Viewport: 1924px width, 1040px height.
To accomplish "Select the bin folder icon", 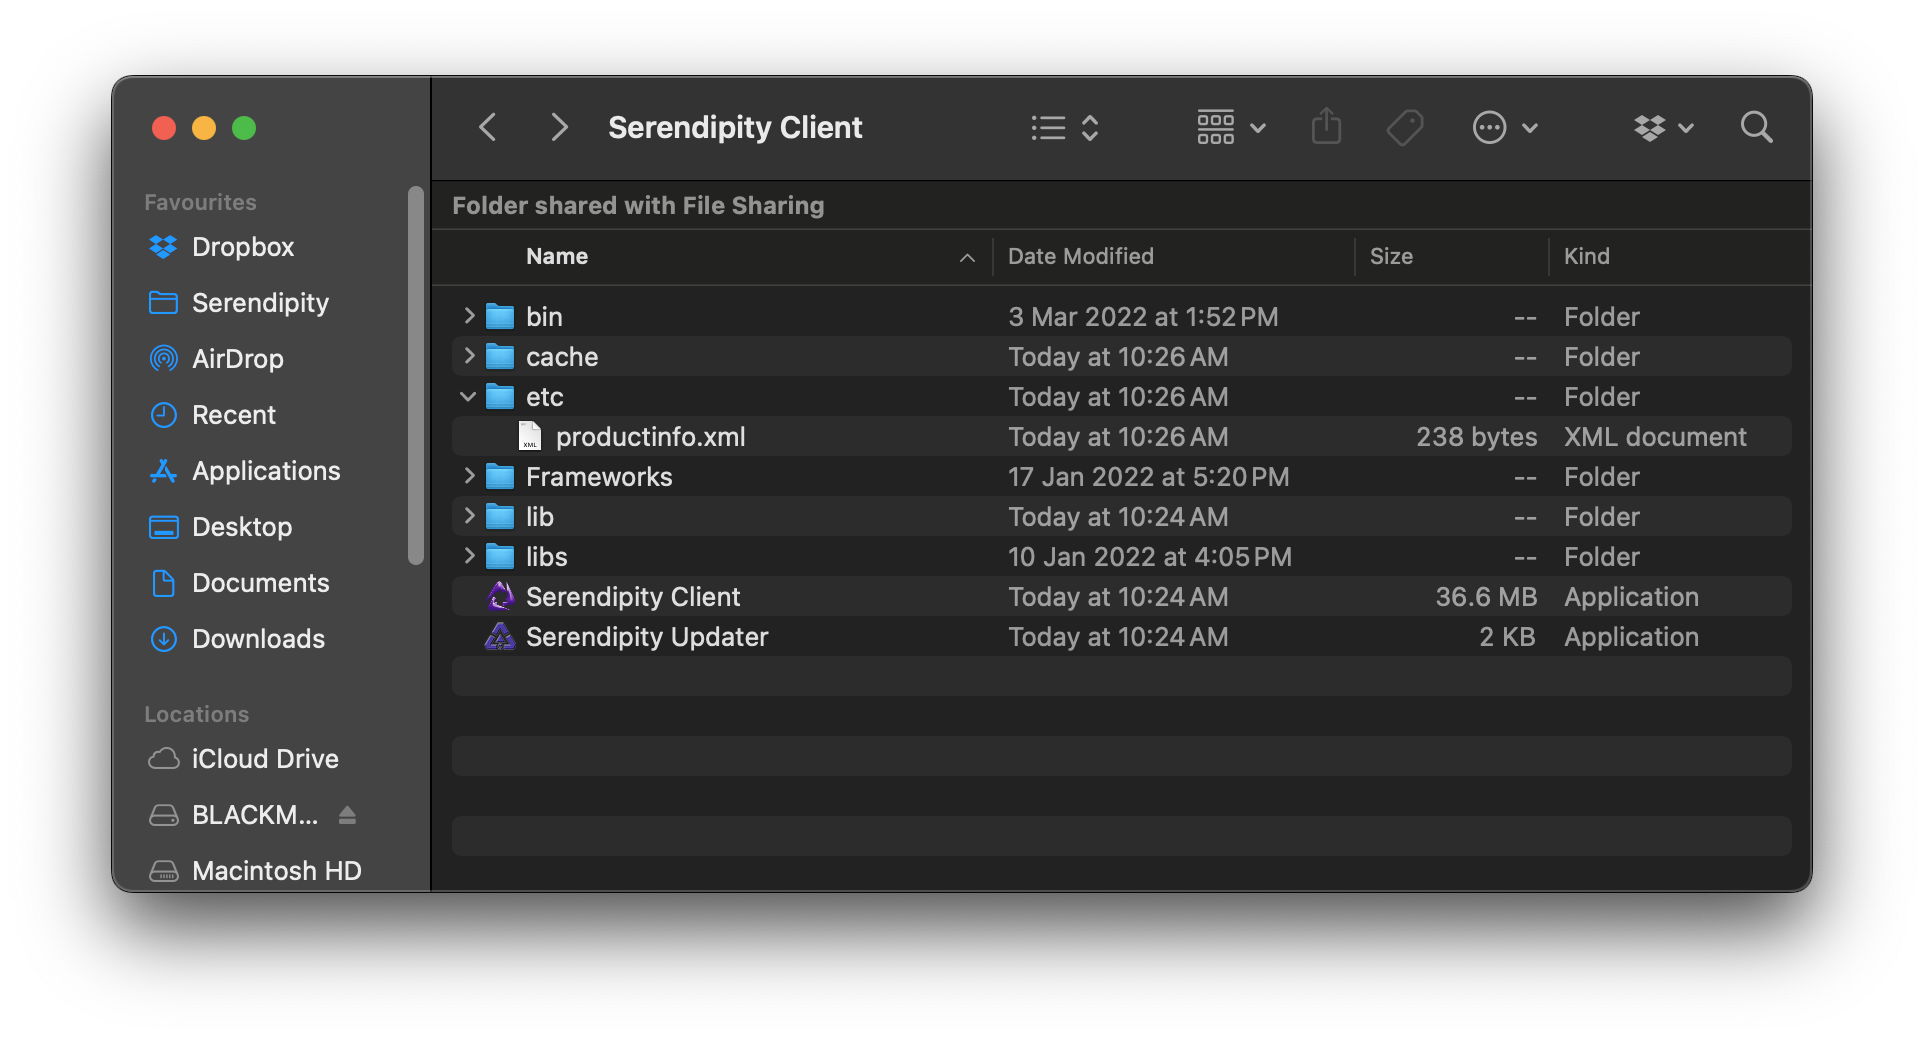I will point(500,317).
